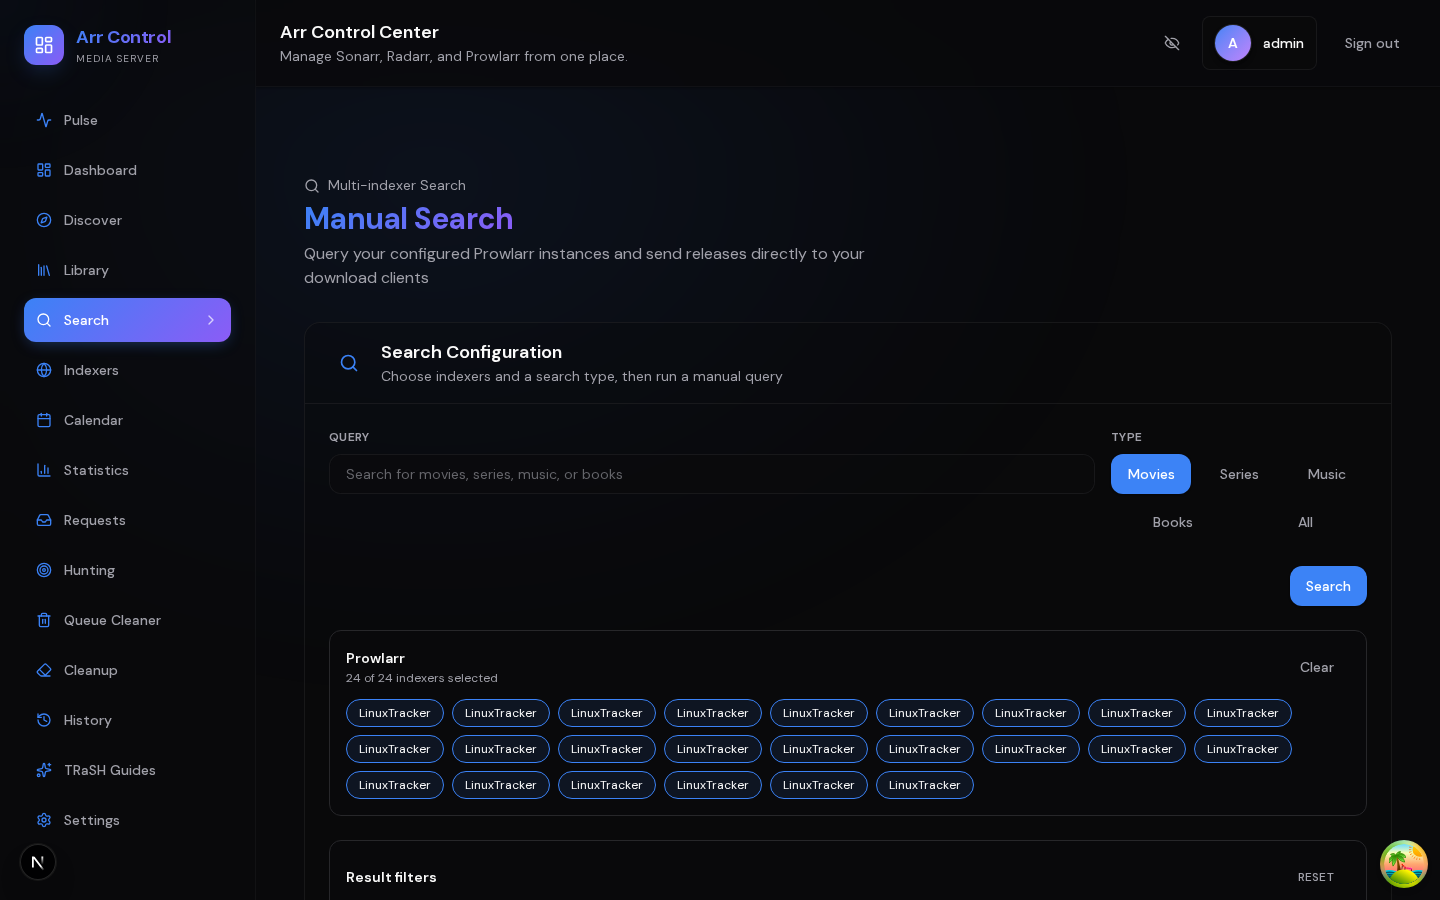Click the Arr Control title link
Image resolution: width=1440 pixels, height=900 pixels.
click(x=124, y=37)
